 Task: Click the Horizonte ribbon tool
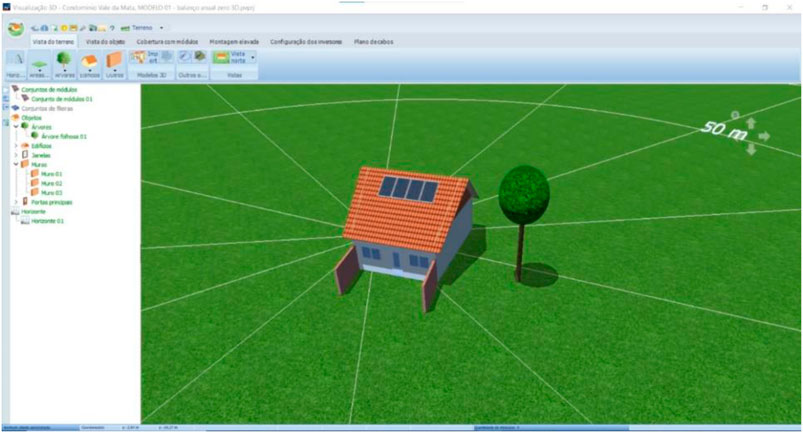point(15,65)
